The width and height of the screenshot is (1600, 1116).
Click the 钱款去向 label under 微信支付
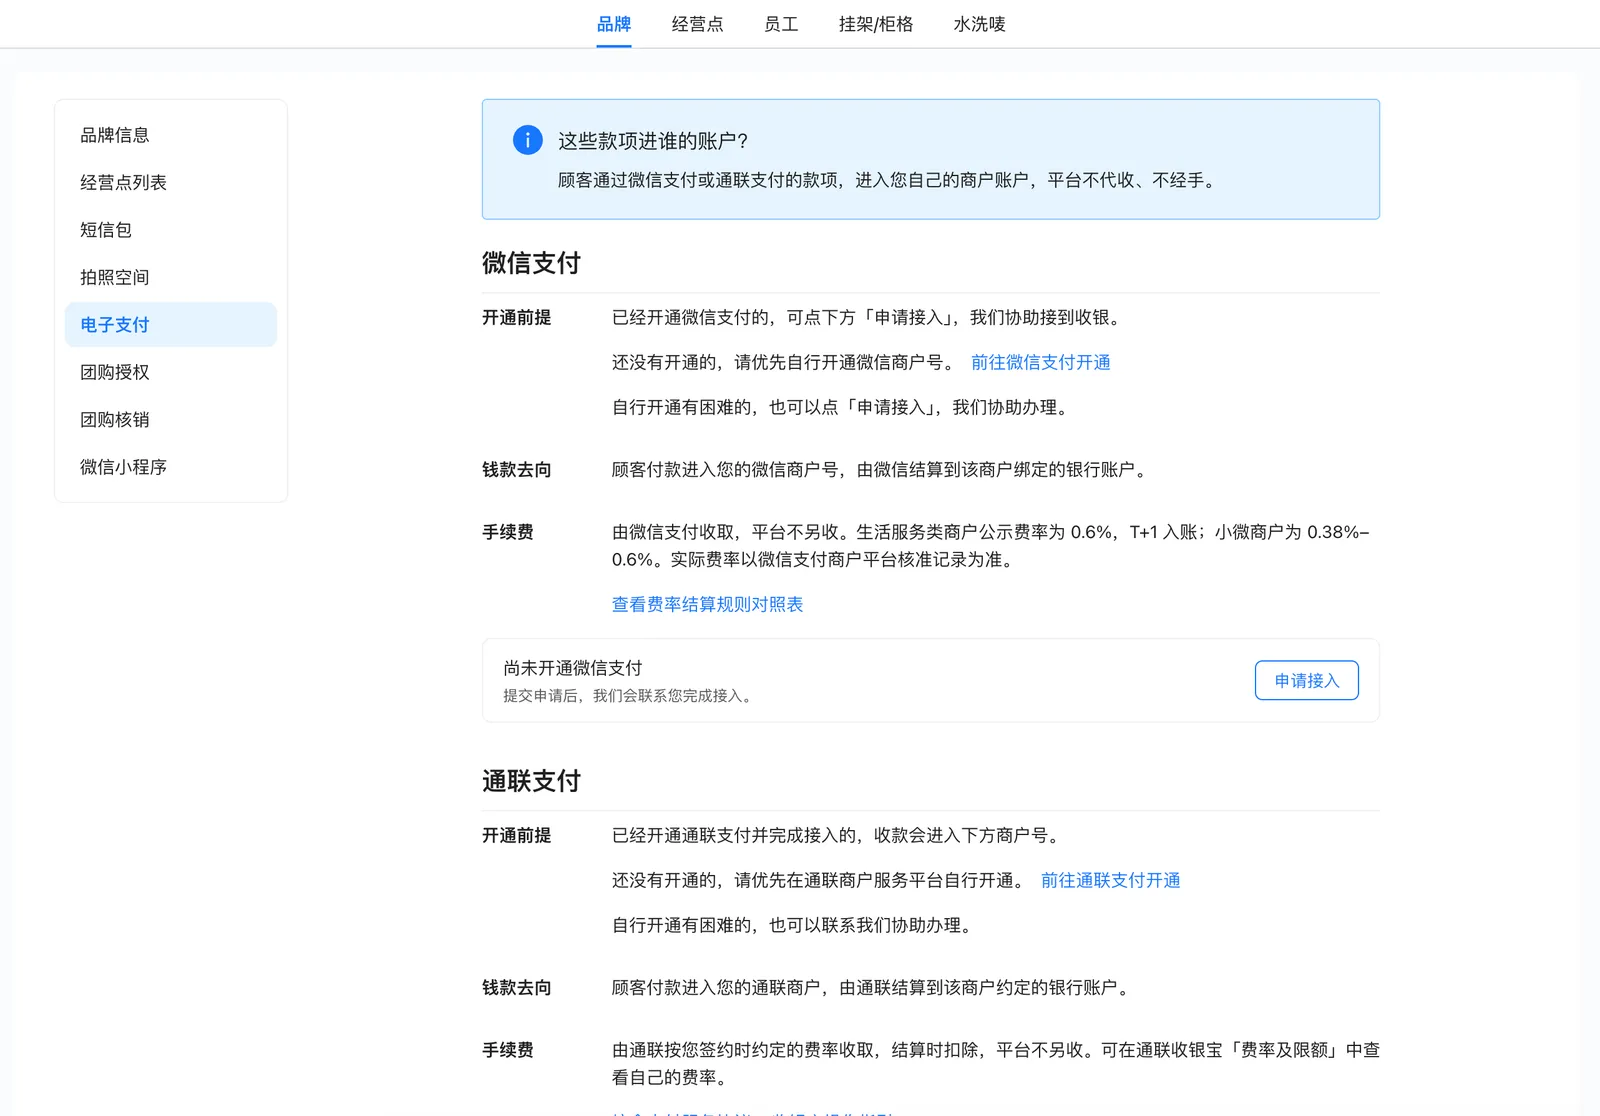coord(517,469)
